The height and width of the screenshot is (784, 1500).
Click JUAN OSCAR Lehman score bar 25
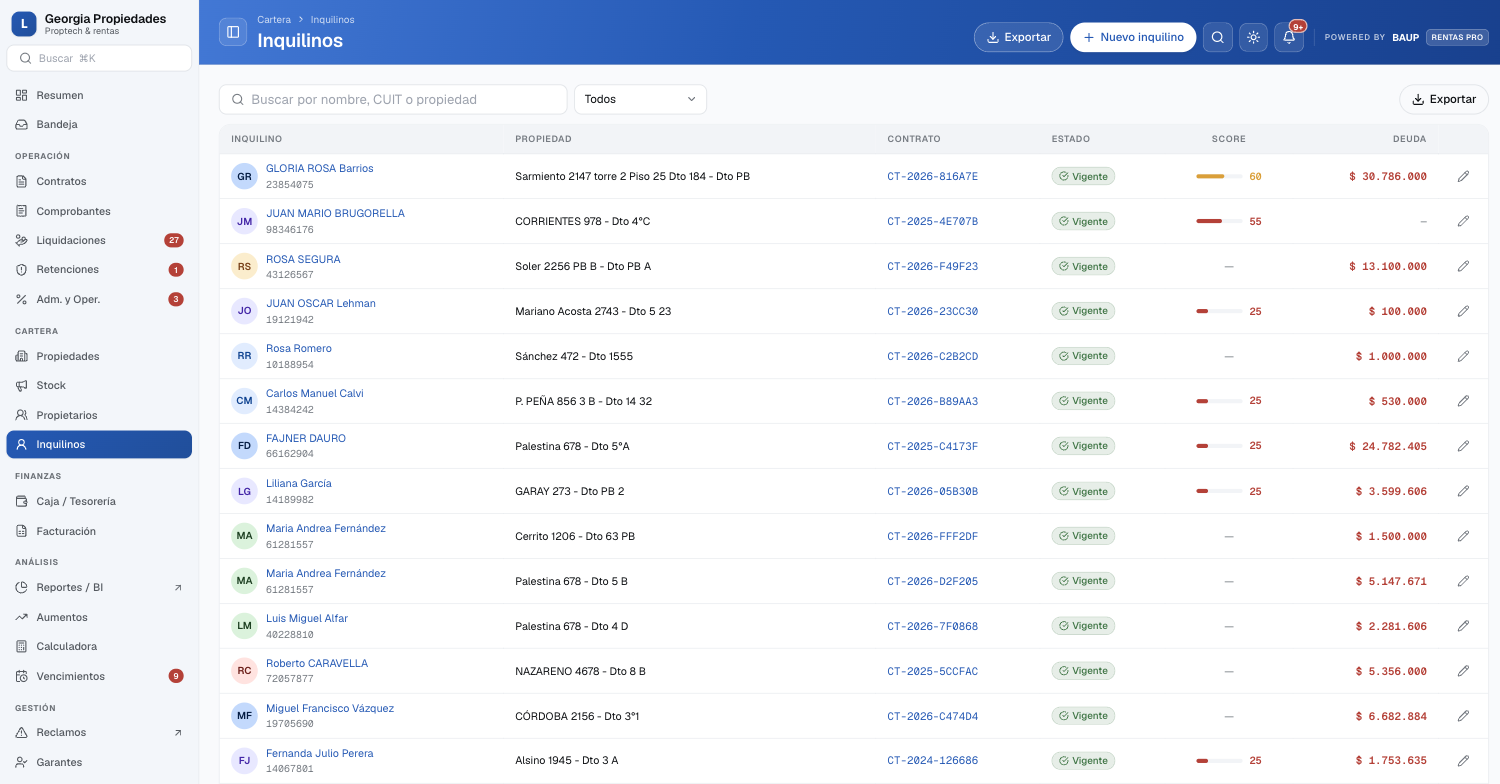pyautogui.click(x=1219, y=311)
